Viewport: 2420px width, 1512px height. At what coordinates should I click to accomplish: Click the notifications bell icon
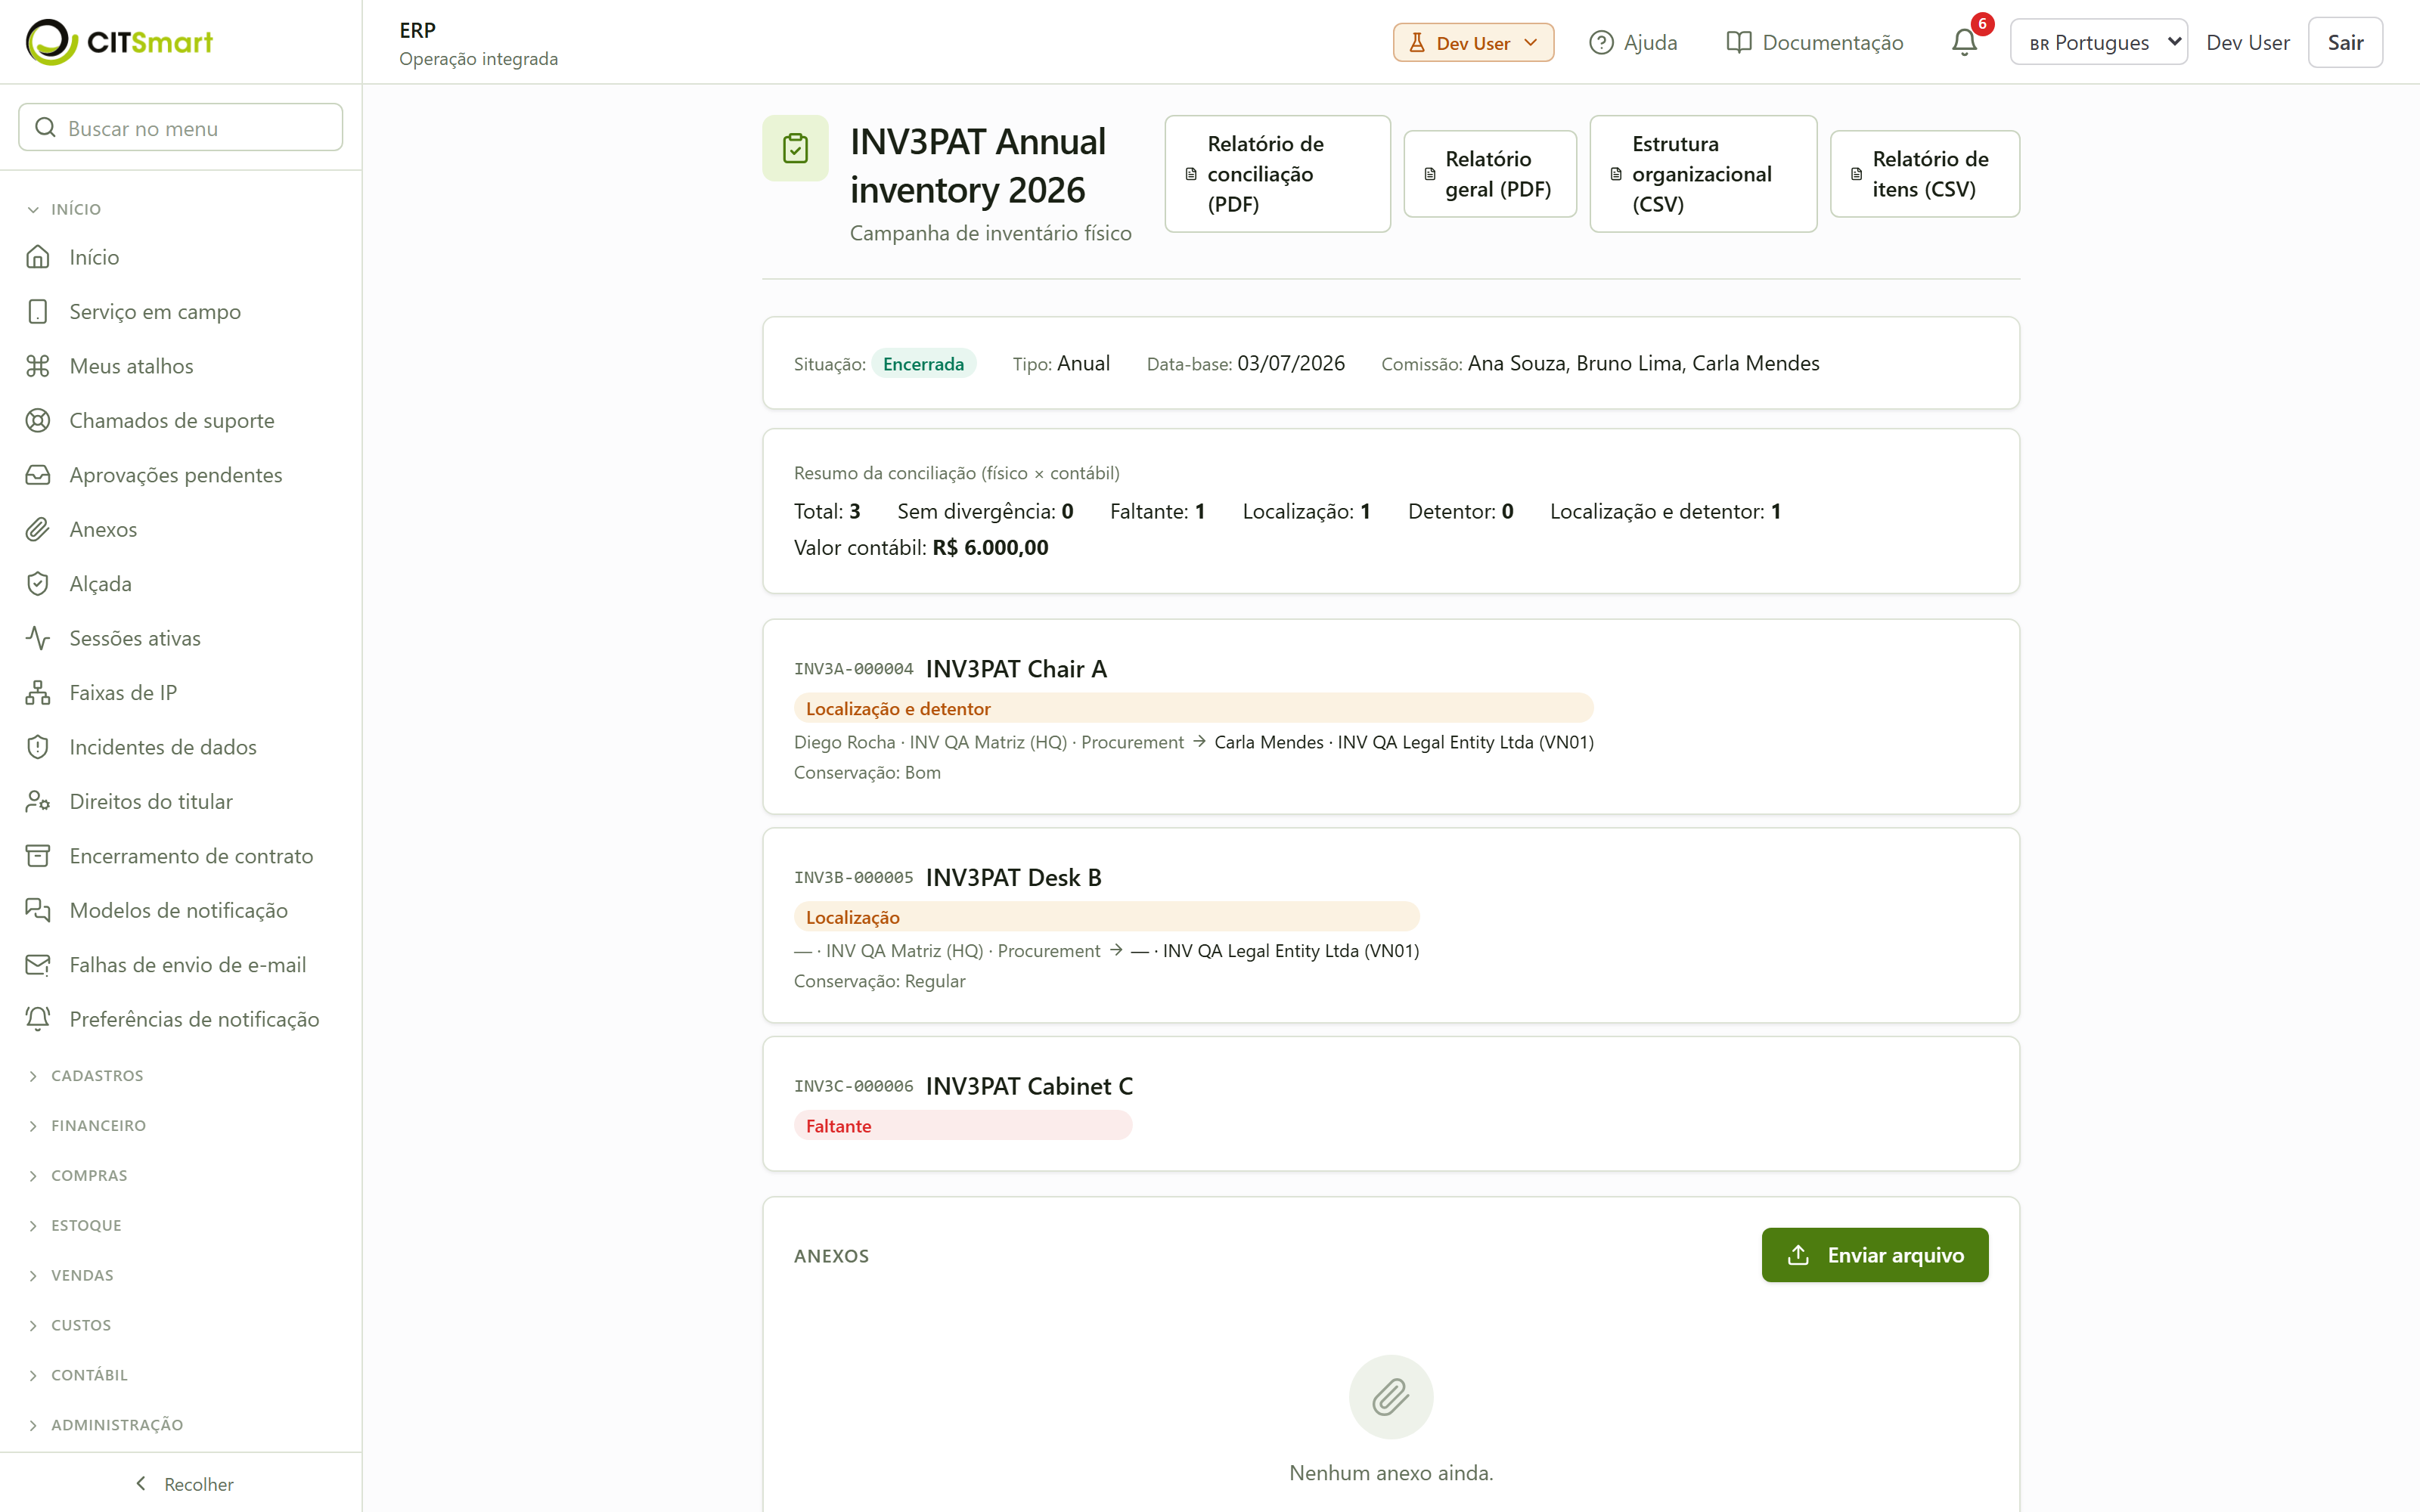click(1964, 42)
